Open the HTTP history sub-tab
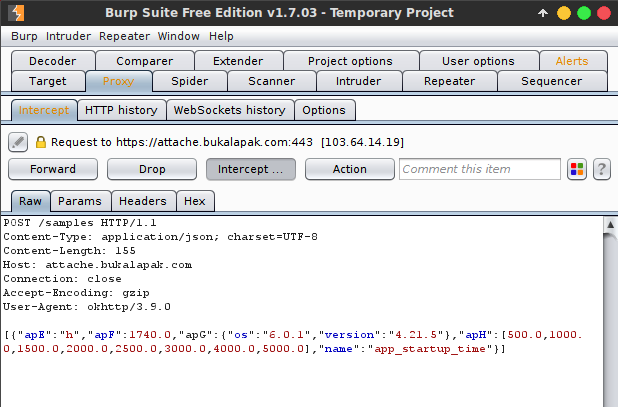The width and height of the screenshot is (618, 407). coord(121,110)
